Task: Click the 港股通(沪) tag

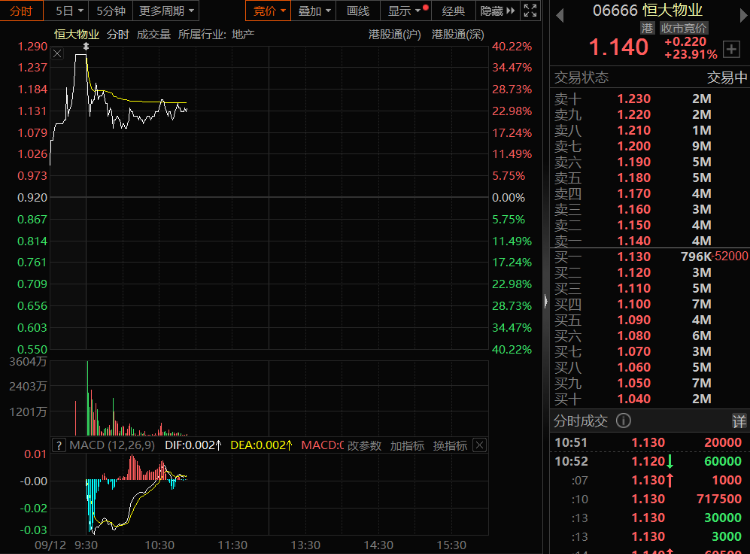Action: [395, 34]
